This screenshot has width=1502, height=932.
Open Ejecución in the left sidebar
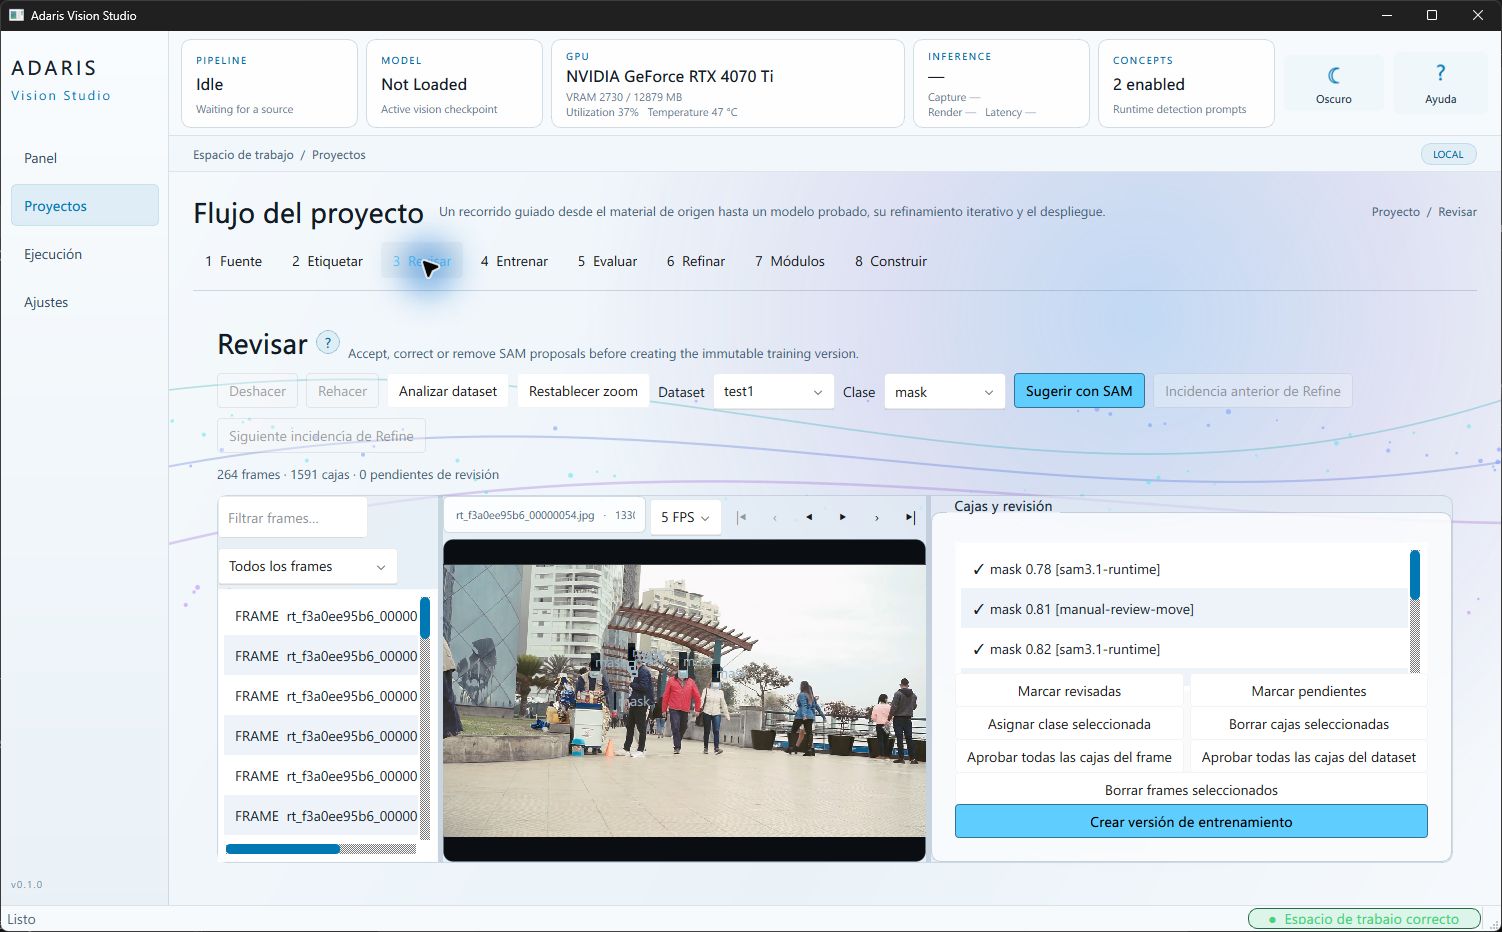[85, 254]
